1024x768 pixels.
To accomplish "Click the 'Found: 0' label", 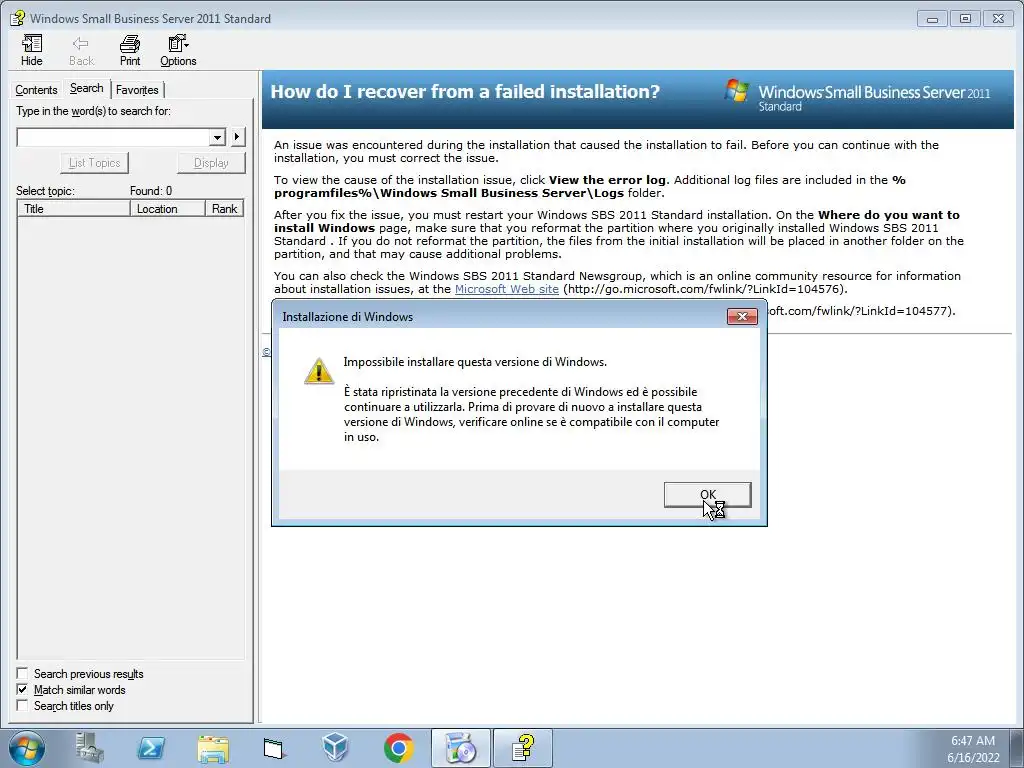I will pyautogui.click(x=151, y=191).
